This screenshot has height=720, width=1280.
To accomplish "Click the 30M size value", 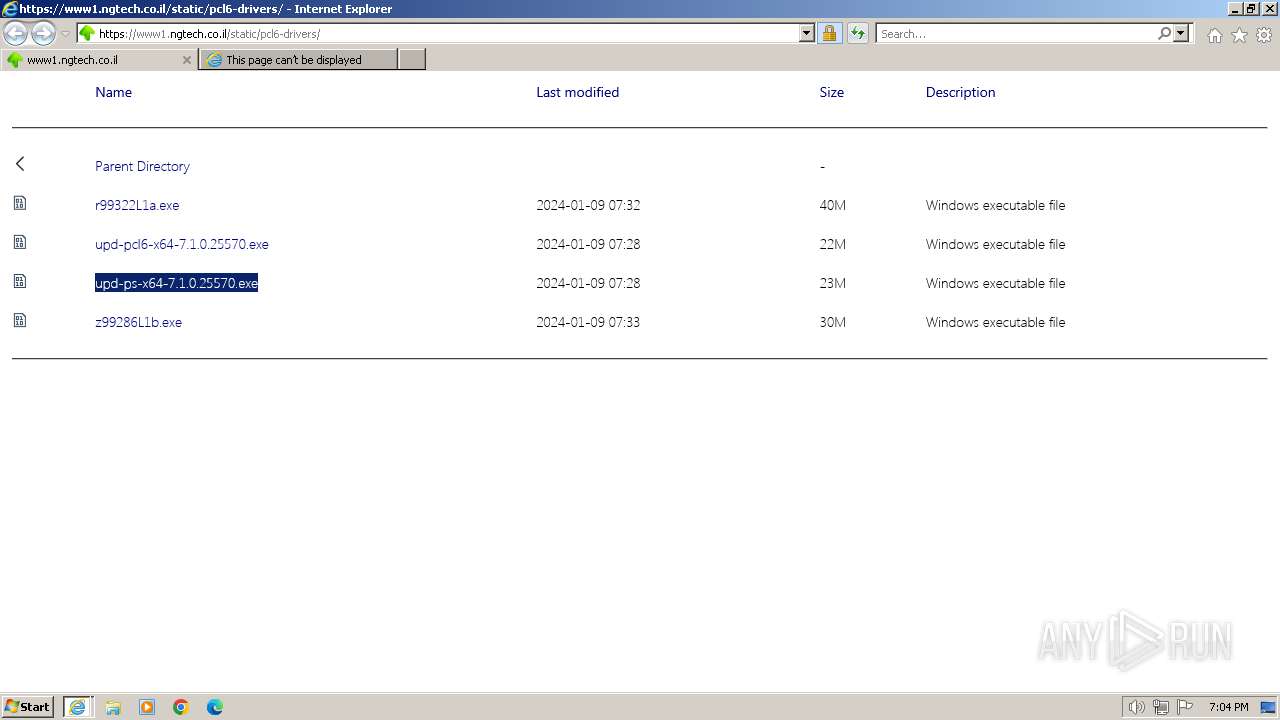I will (832, 322).
